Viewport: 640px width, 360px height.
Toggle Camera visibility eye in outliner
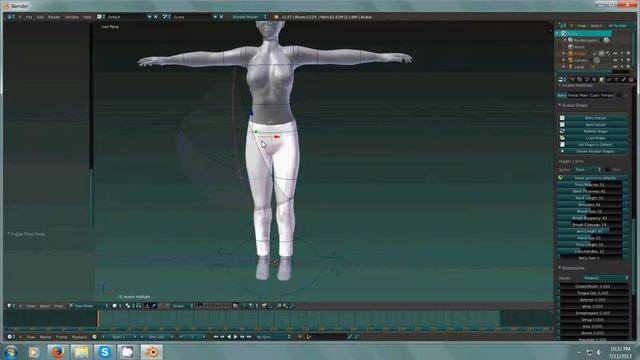(615, 60)
